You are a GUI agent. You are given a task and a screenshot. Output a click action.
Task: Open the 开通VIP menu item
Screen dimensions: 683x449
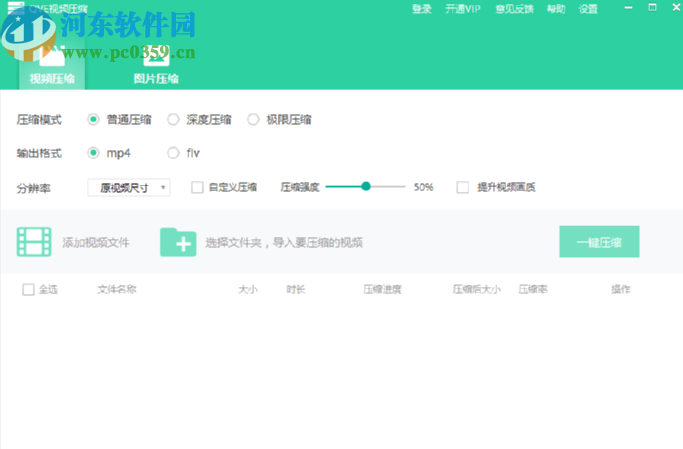click(463, 9)
